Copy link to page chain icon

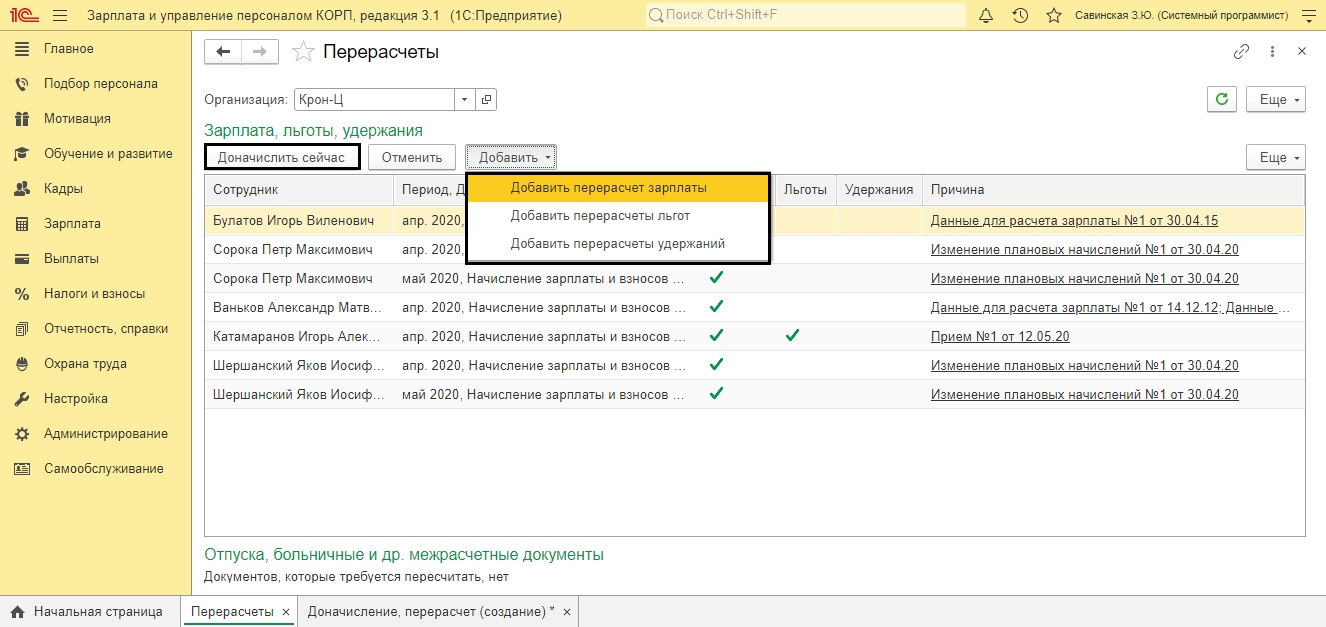pos(1242,52)
